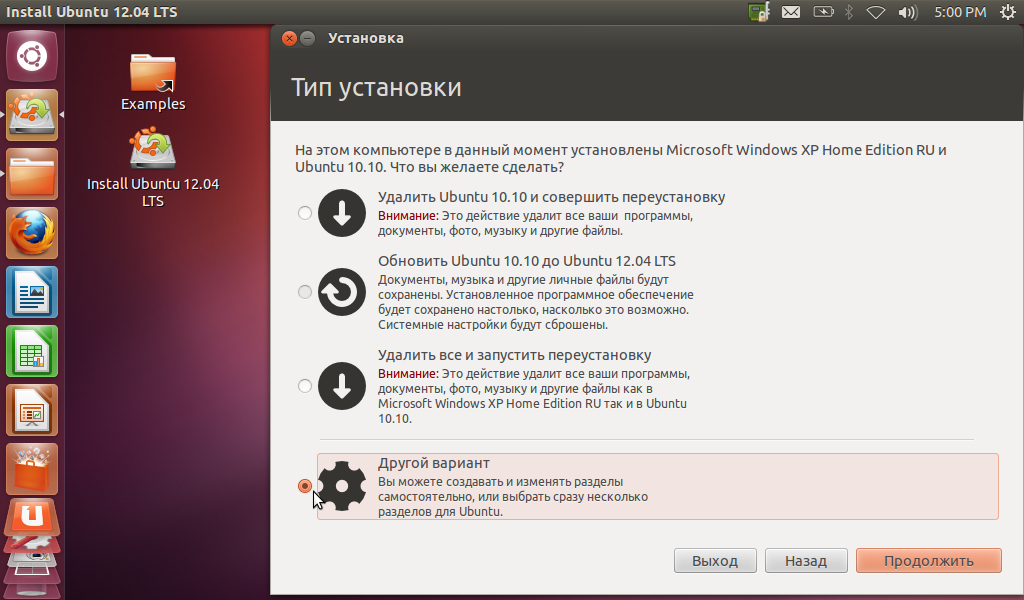Launch Firefox web browser from launcher
Viewport: 1024px width, 600px height.
pos(32,233)
